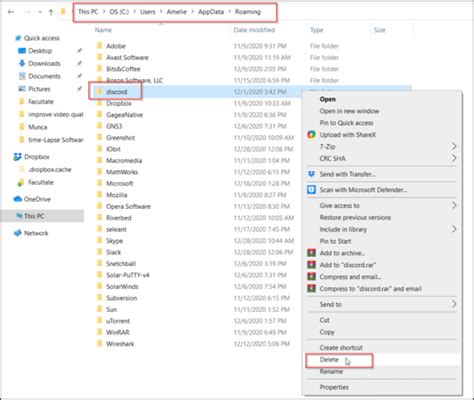Sort by the Type column header
474x400 pixels.
[x=317, y=30]
